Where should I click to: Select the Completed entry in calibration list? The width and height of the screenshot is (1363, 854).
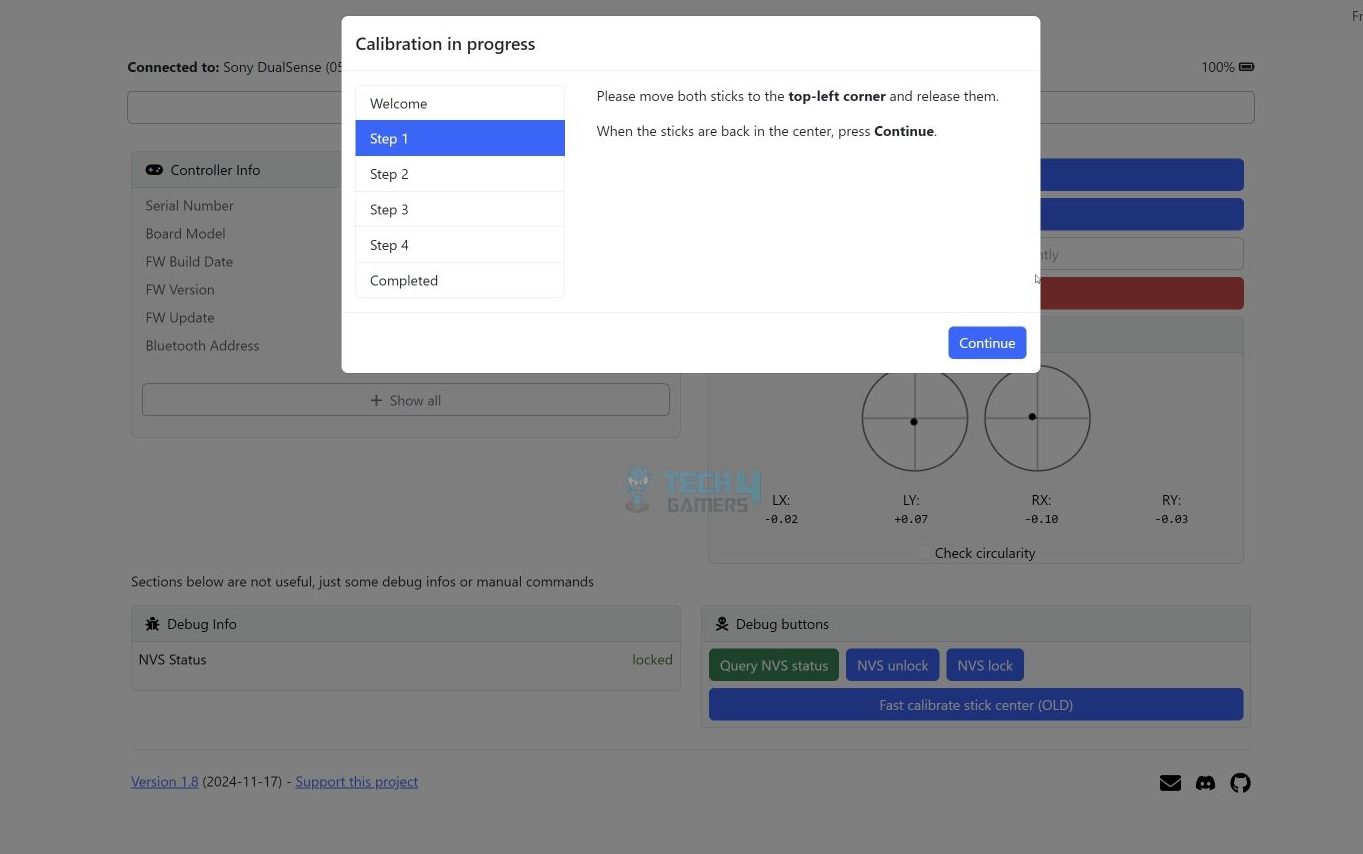460,280
